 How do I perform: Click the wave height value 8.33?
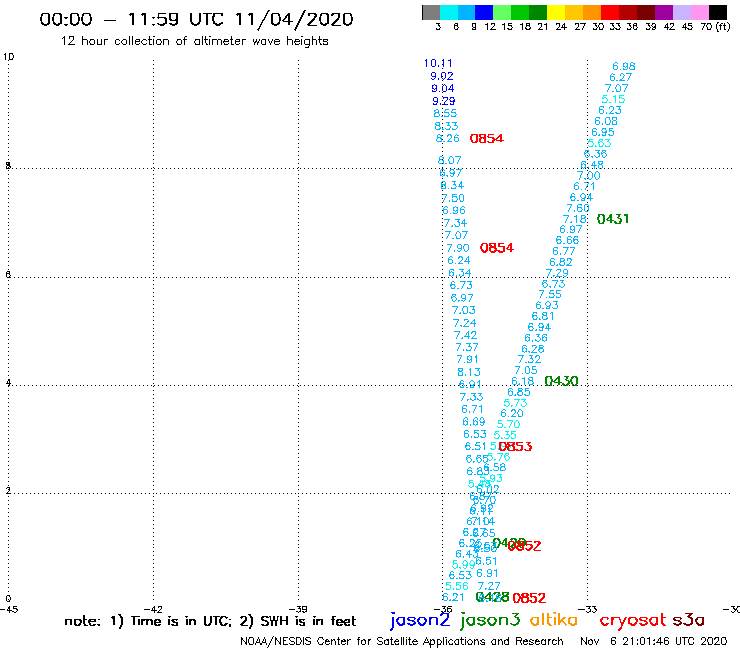(446, 126)
